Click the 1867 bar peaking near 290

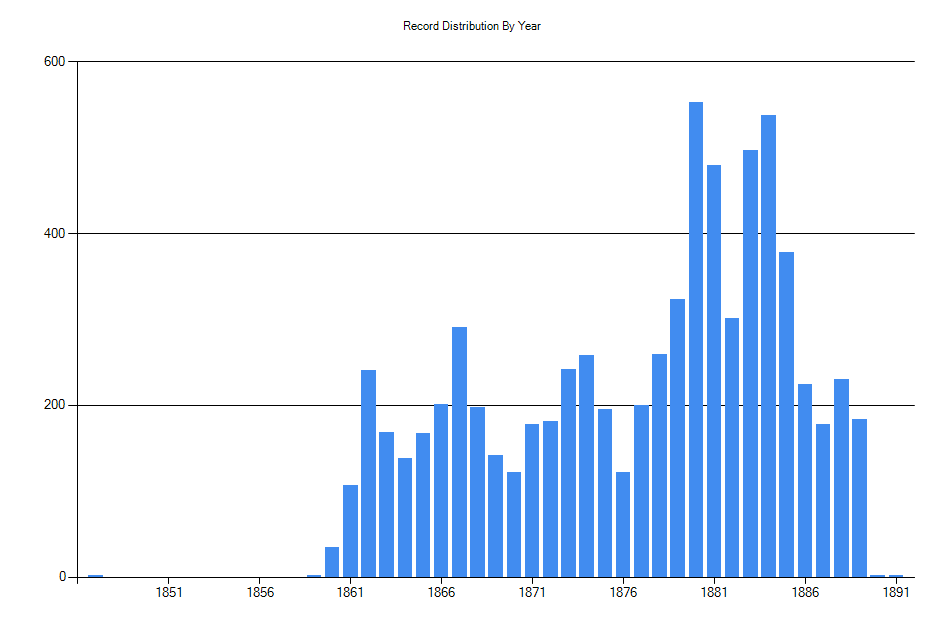pyautogui.click(x=459, y=452)
